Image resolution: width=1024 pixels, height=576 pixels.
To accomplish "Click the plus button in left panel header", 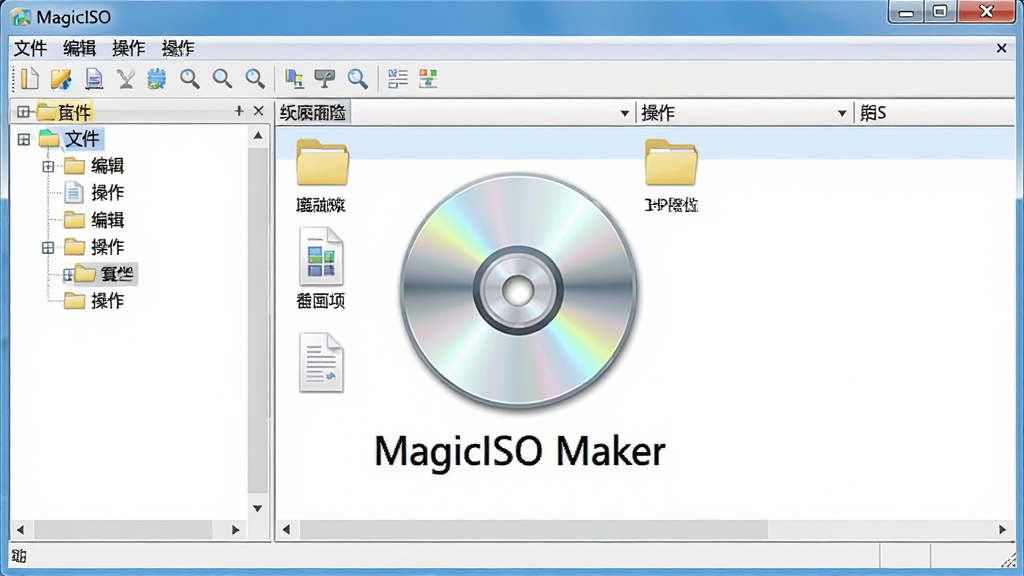I will (239, 111).
